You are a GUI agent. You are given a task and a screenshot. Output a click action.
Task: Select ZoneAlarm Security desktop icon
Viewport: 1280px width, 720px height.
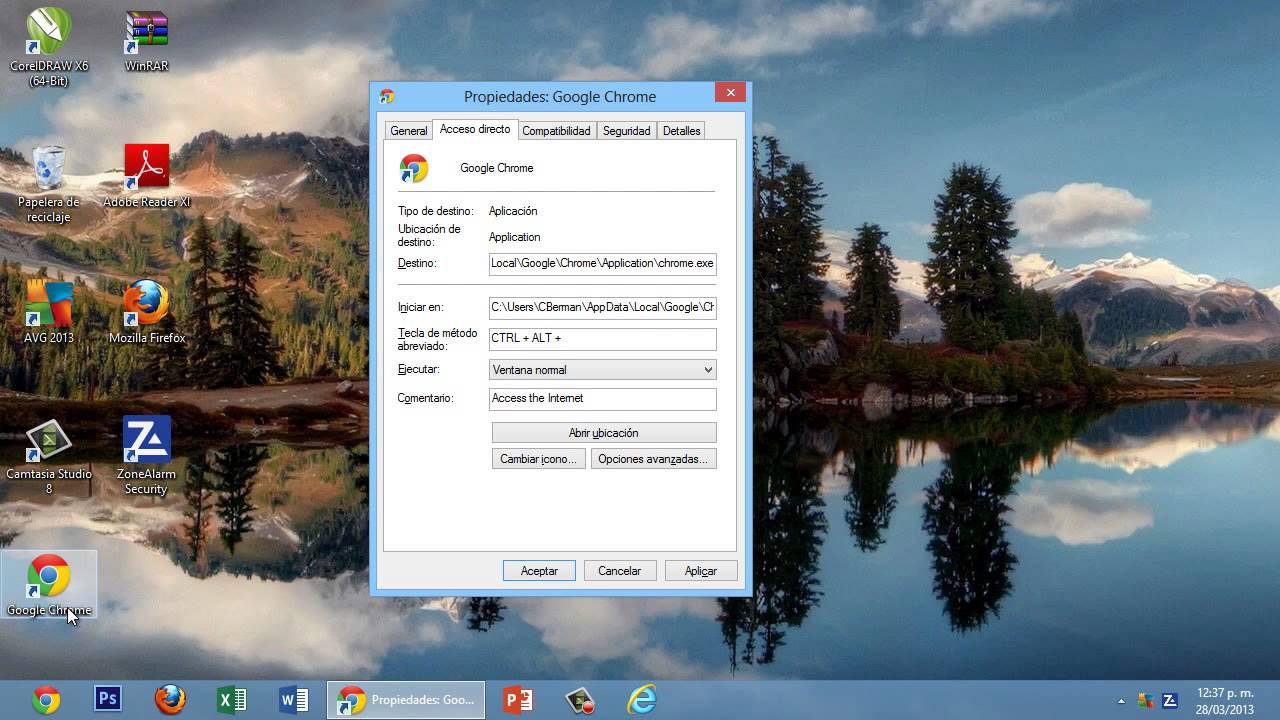(x=146, y=456)
